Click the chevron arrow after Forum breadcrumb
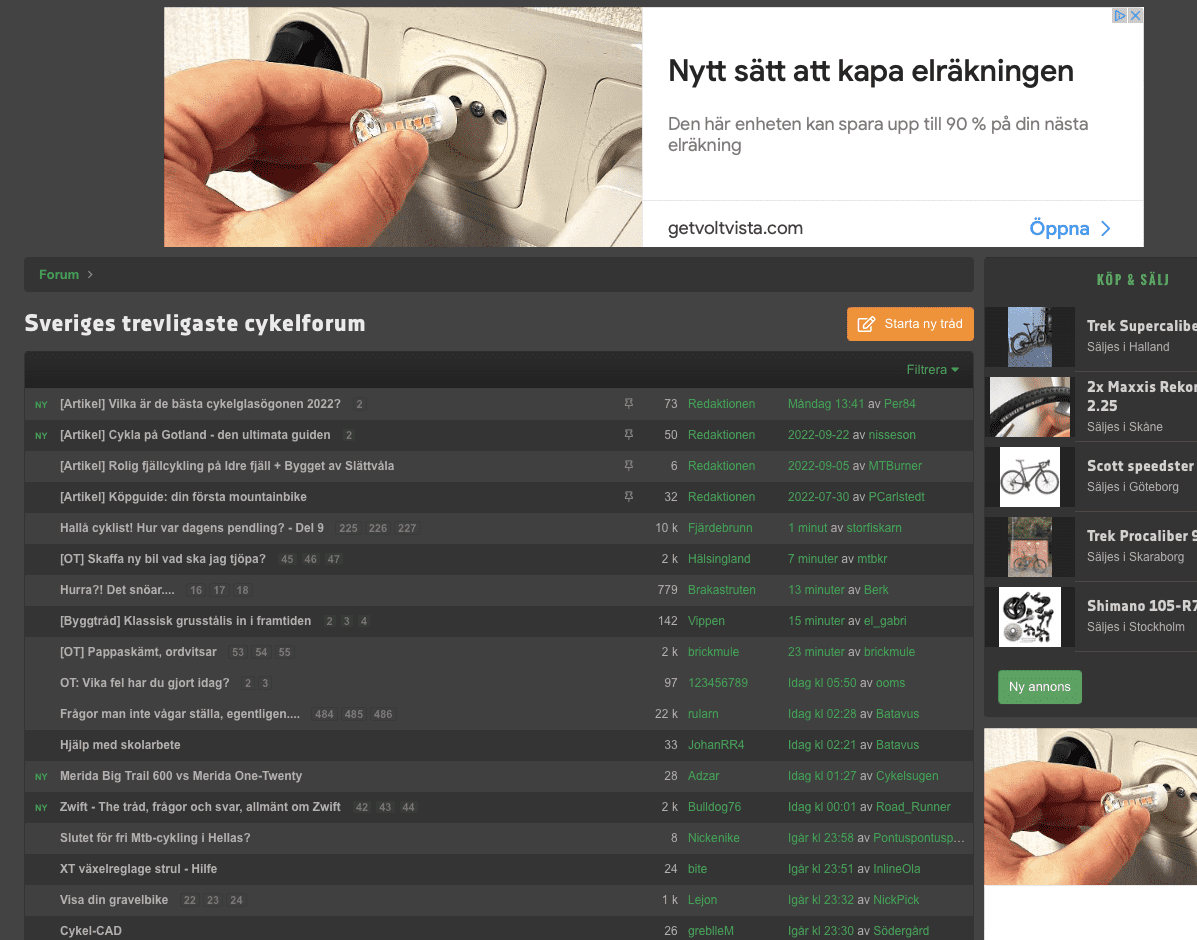1197x940 pixels. pos(90,275)
